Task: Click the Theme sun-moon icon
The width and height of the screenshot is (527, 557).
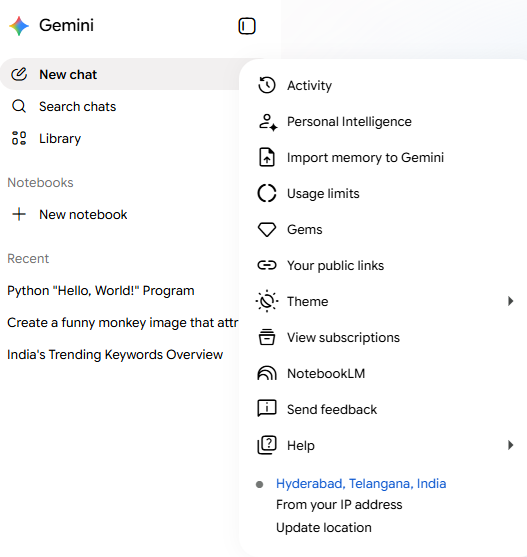Action: click(x=267, y=301)
